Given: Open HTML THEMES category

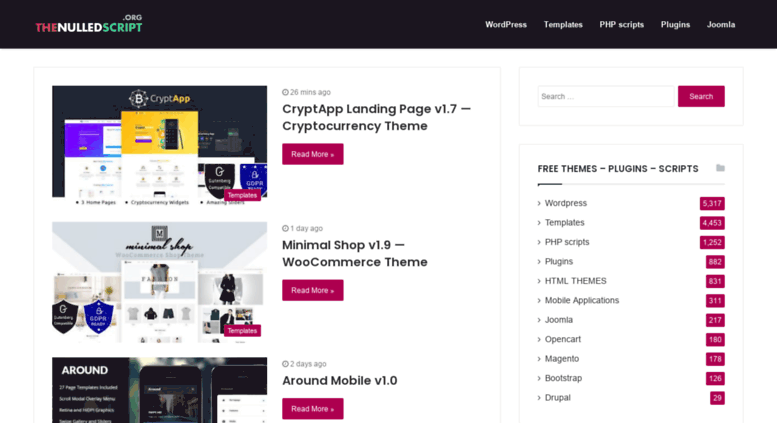Looking at the screenshot, I should coord(575,281).
